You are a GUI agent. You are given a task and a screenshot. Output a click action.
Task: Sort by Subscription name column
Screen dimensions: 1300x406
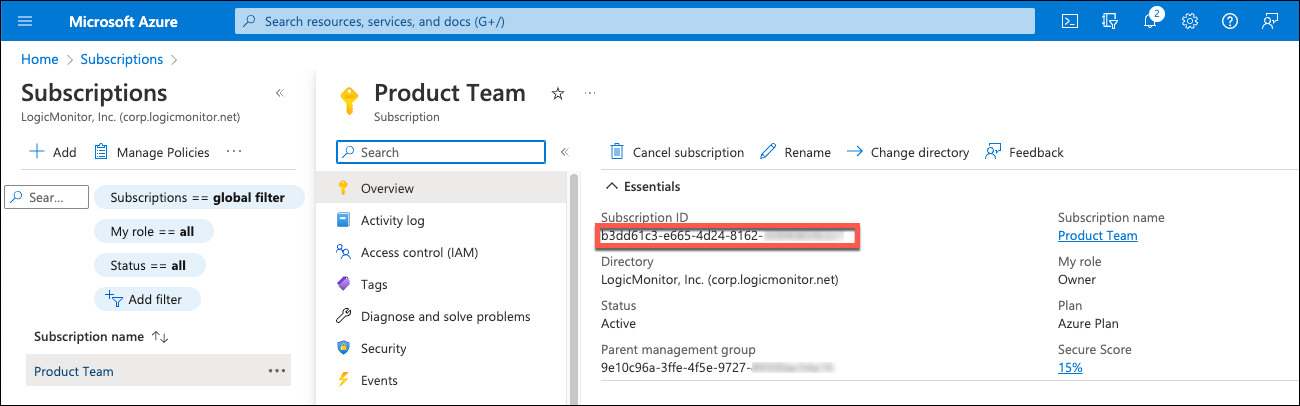click(x=101, y=337)
